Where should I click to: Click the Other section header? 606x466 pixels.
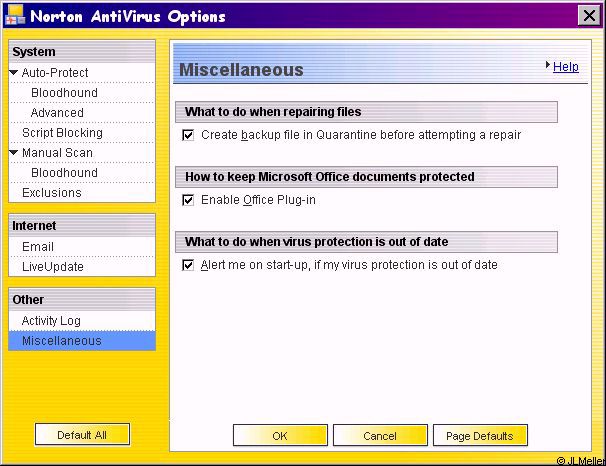click(x=82, y=299)
